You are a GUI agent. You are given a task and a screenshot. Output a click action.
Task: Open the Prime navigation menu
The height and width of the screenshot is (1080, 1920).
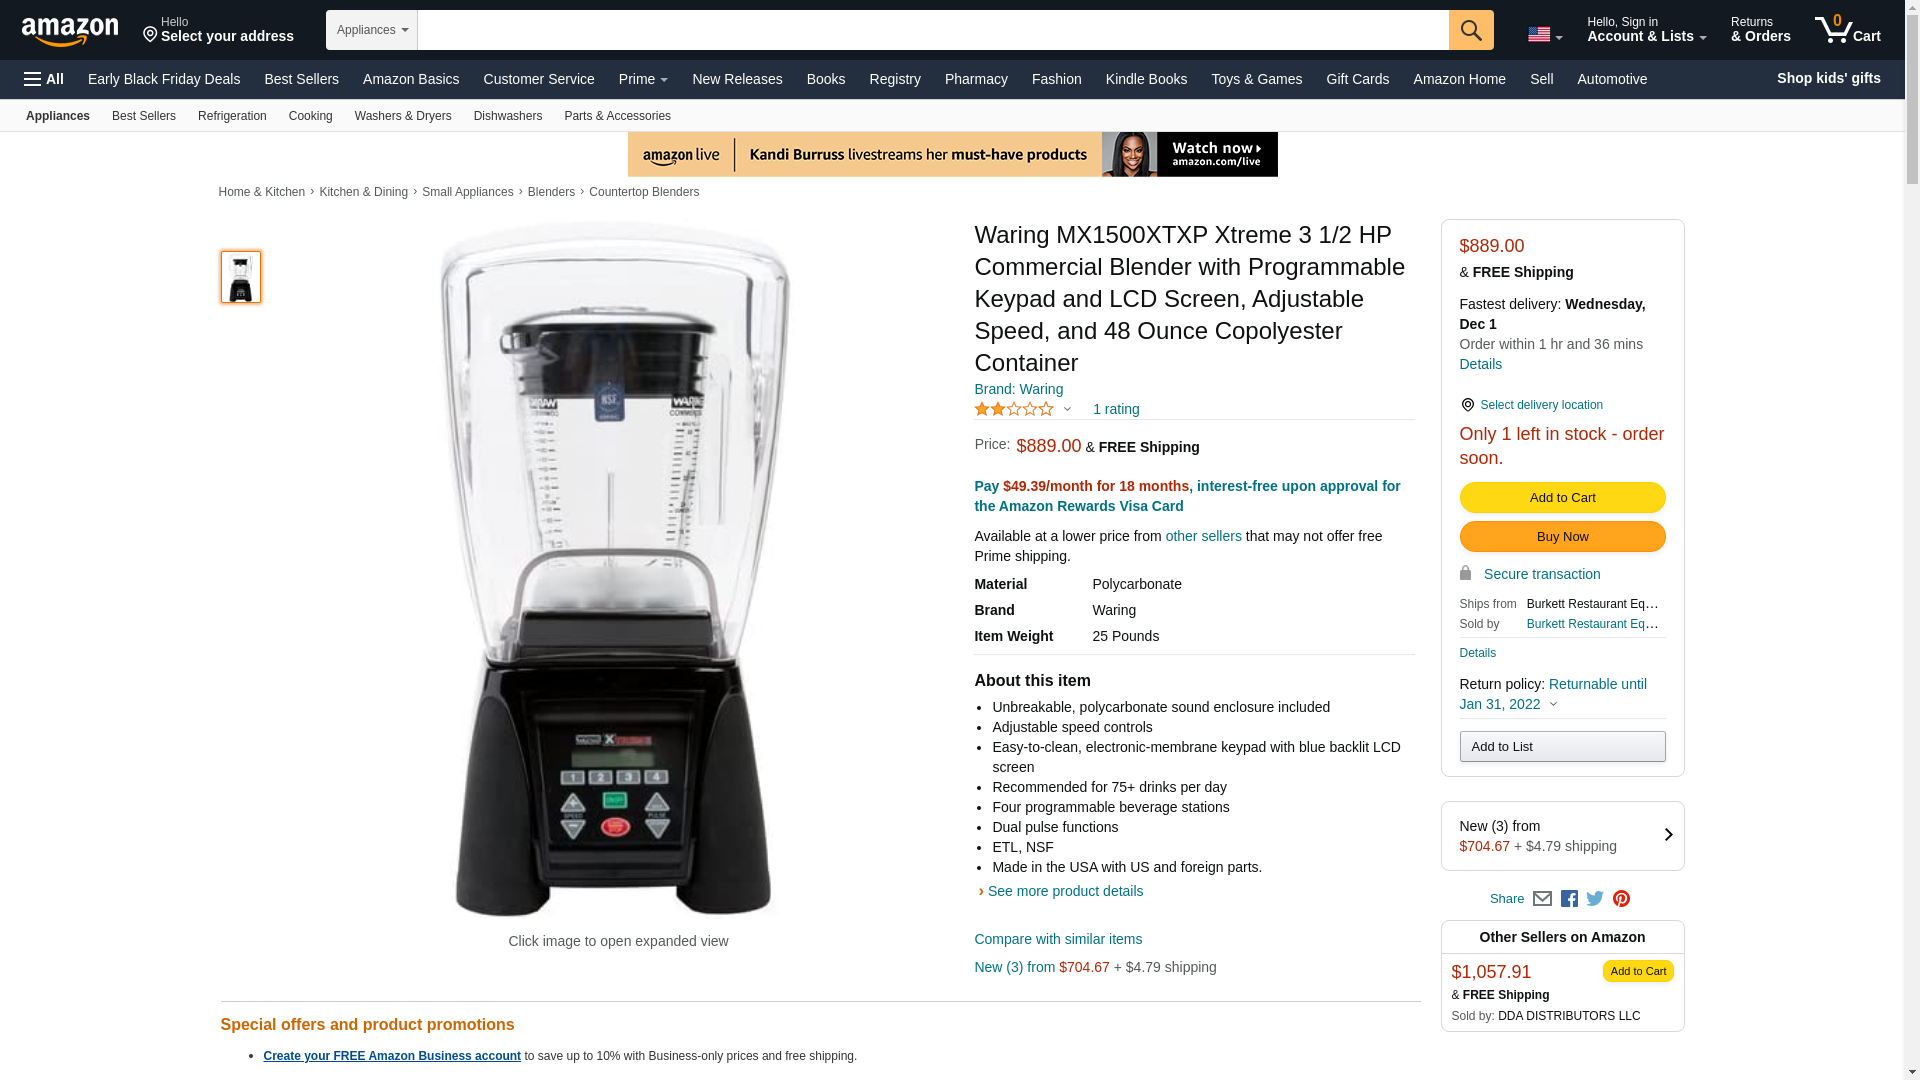click(643, 79)
